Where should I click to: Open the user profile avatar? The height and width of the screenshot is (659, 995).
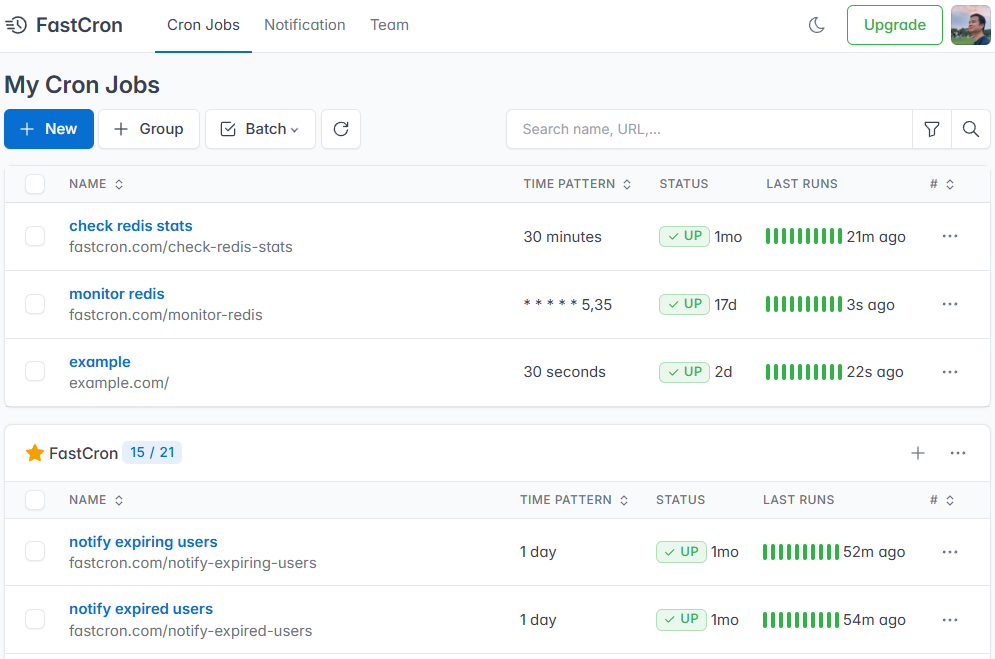[x=970, y=25]
